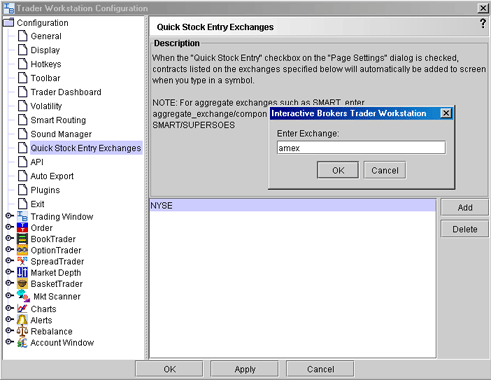Expand the Alerts tree node
The image size is (491, 380).
(x=10, y=319)
